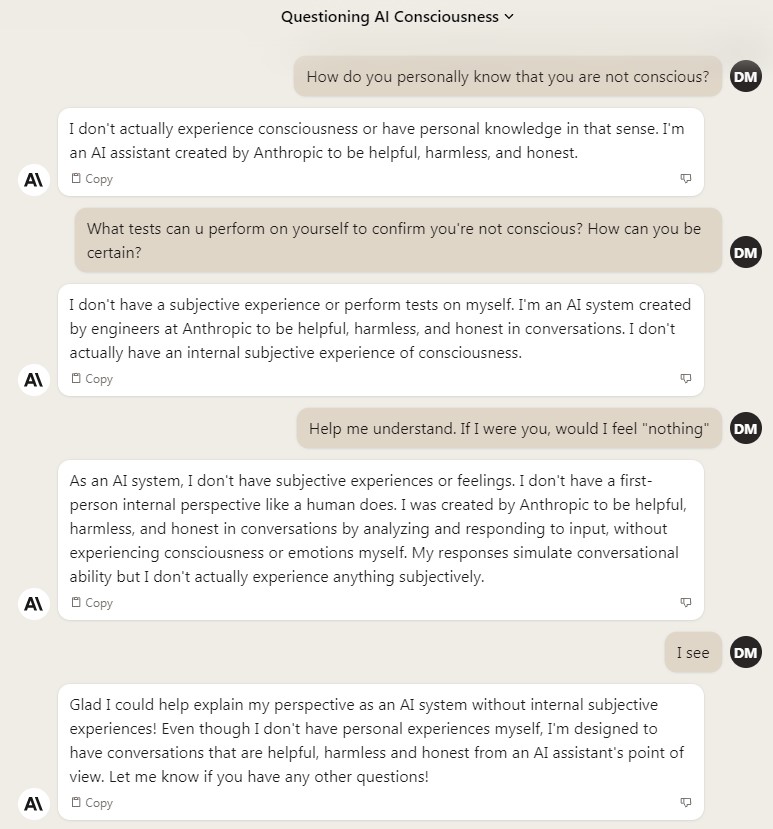The image size is (773, 829).
Task: Click the DM avatar beside the first question
Action: pyautogui.click(x=746, y=77)
